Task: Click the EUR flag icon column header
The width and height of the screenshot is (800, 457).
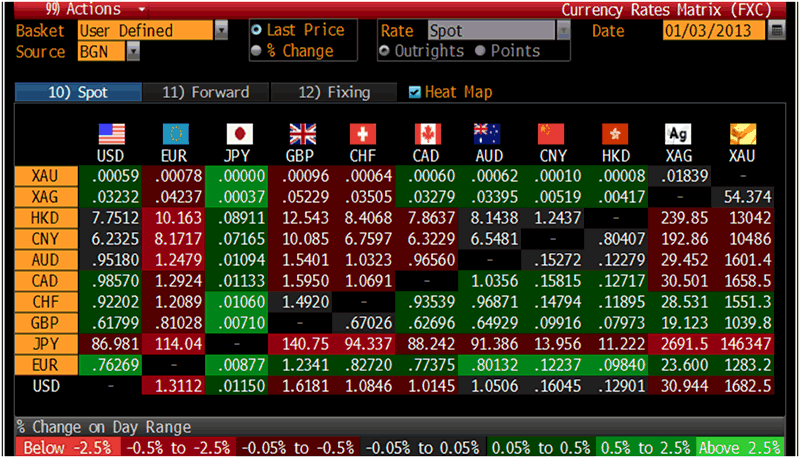Action: click(175, 135)
